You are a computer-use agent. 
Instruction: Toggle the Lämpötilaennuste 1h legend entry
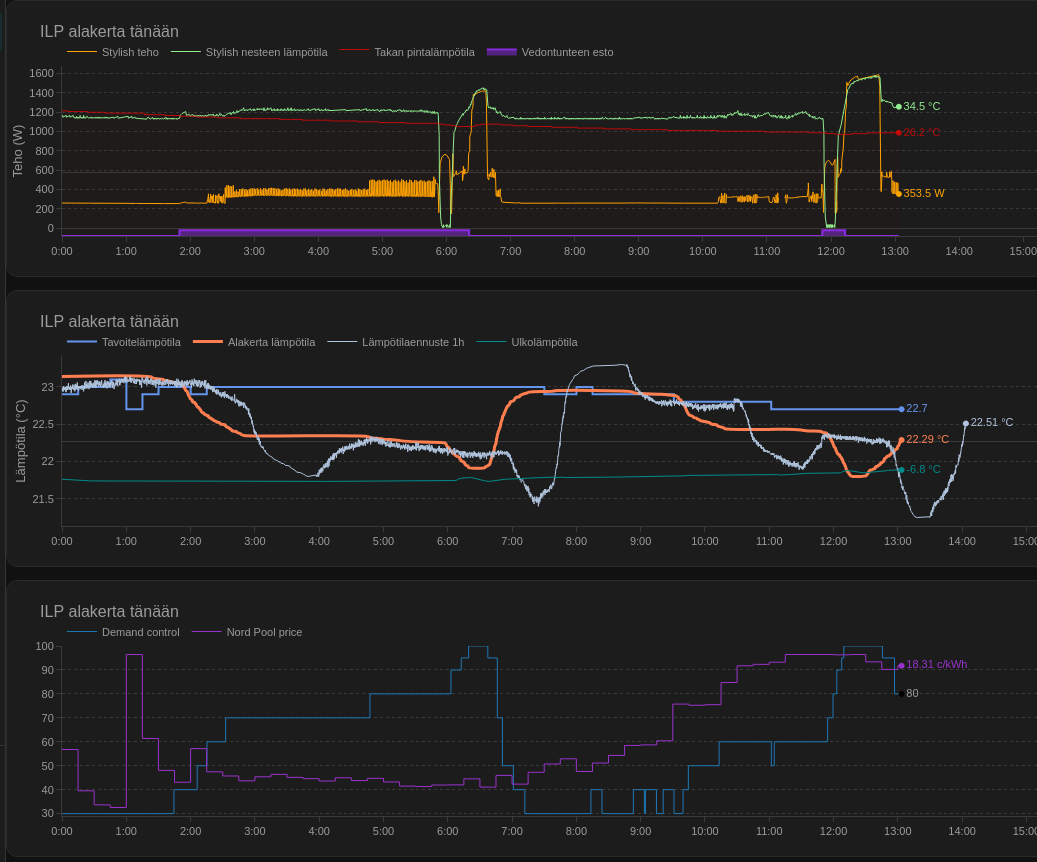pyautogui.click(x=412, y=342)
